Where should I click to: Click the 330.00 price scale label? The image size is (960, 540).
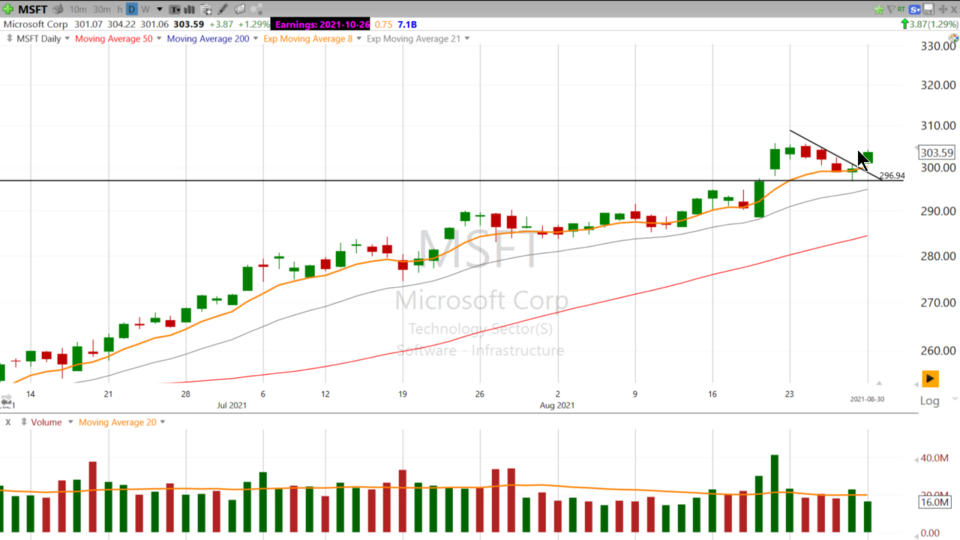(938, 47)
